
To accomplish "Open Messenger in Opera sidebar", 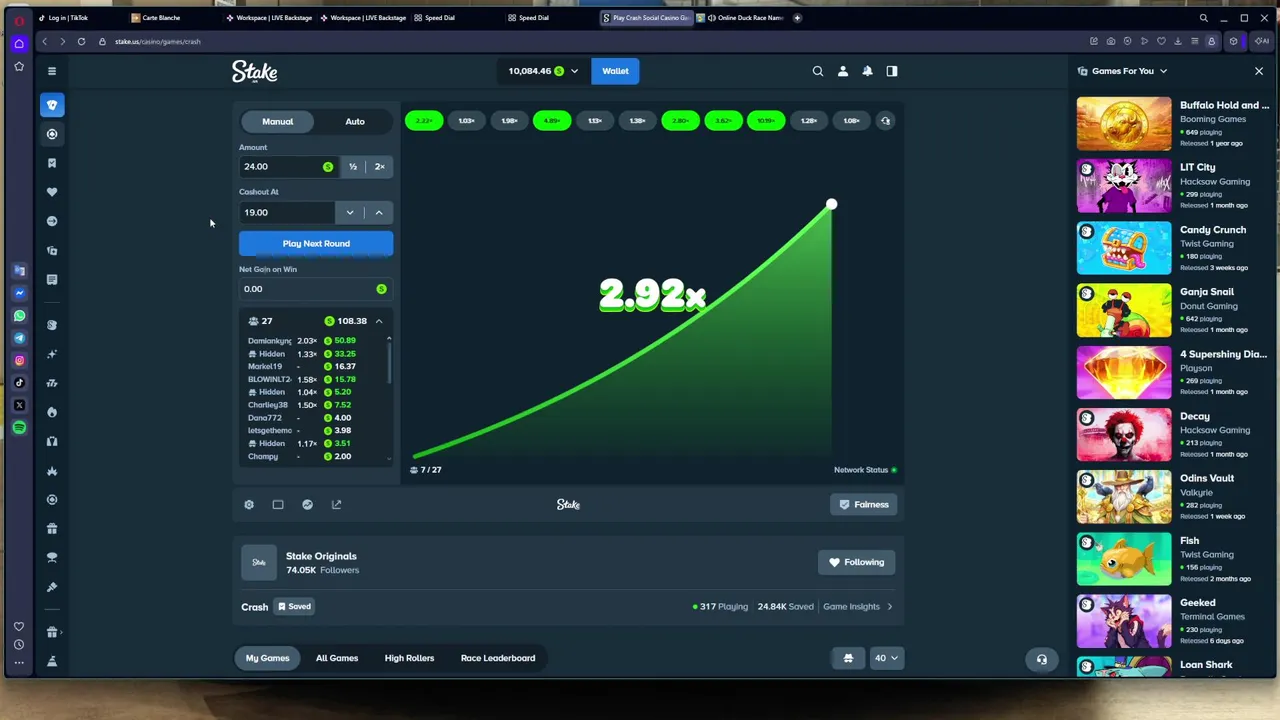I will click(x=19, y=293).
